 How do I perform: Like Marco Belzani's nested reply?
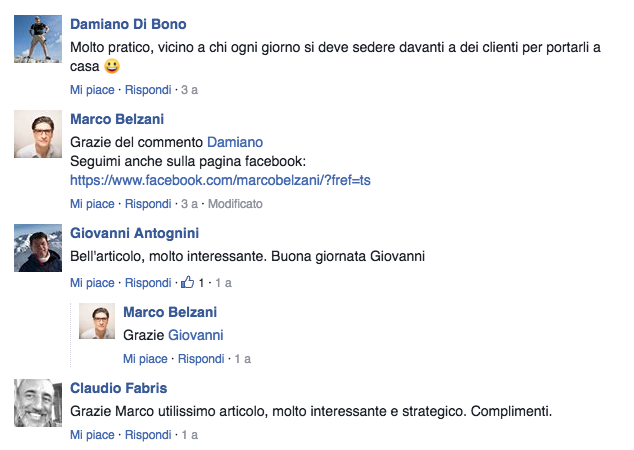click(145, 359)
